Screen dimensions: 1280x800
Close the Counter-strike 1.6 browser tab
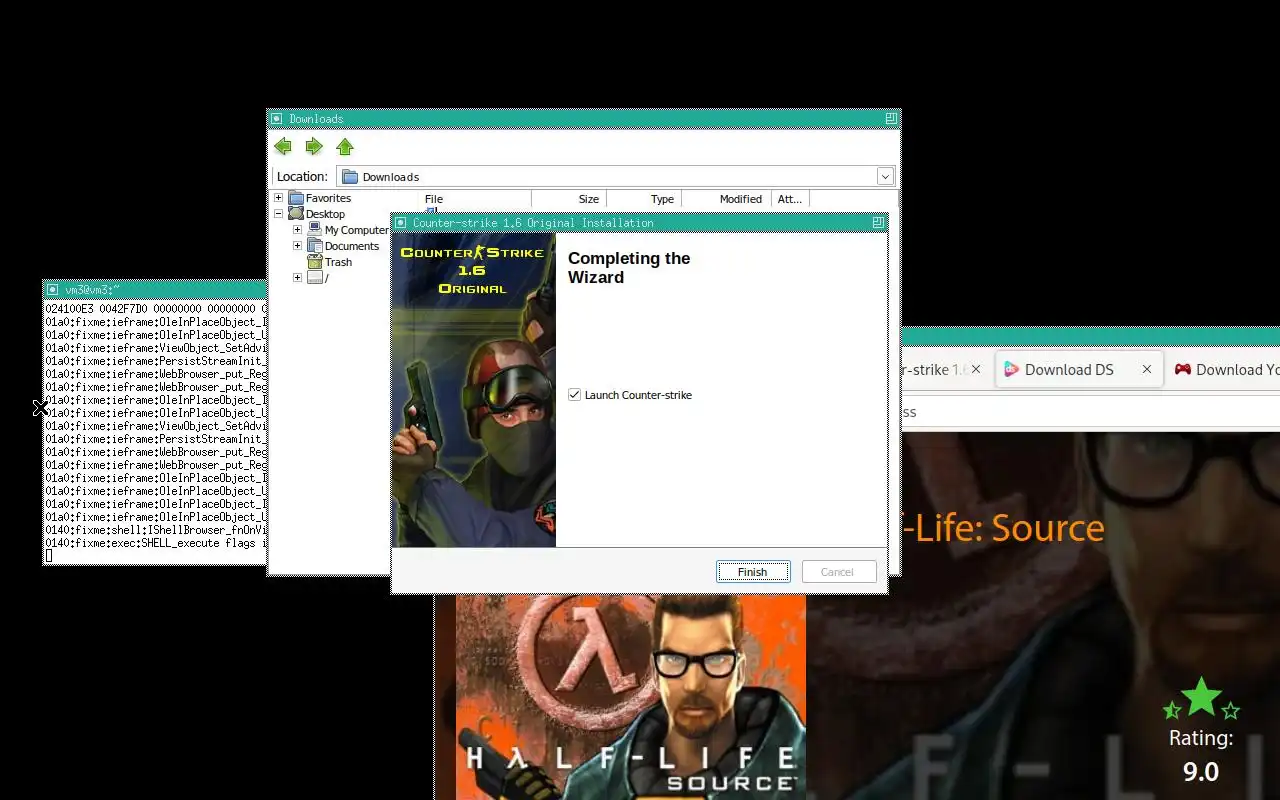click(977, 370)
